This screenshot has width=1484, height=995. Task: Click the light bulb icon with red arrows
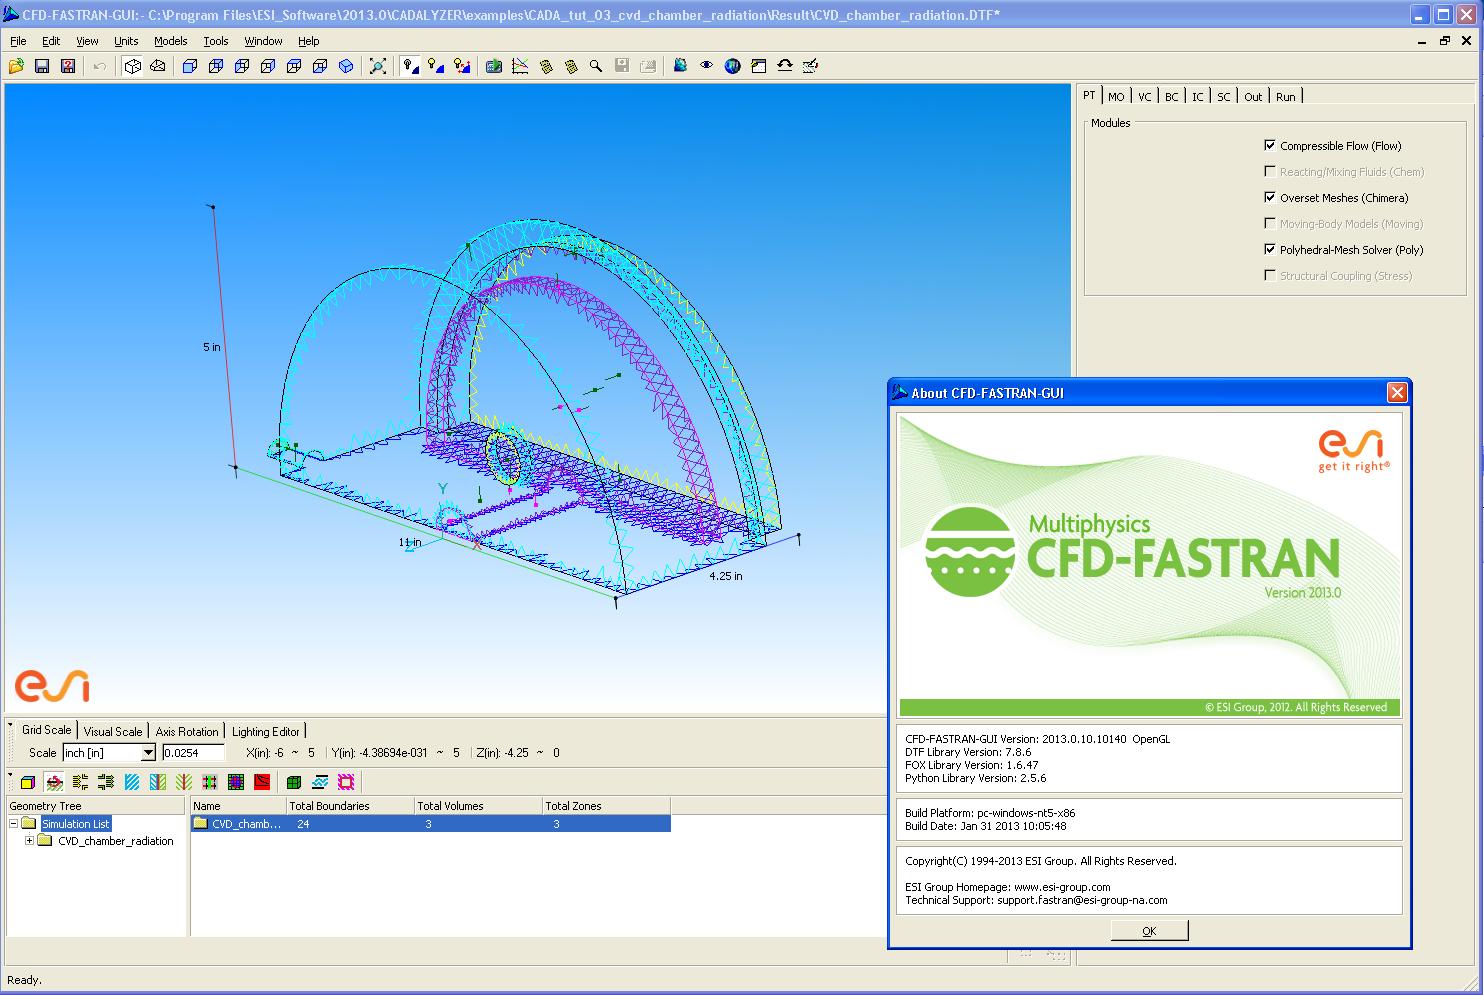(x=462, y=66)
